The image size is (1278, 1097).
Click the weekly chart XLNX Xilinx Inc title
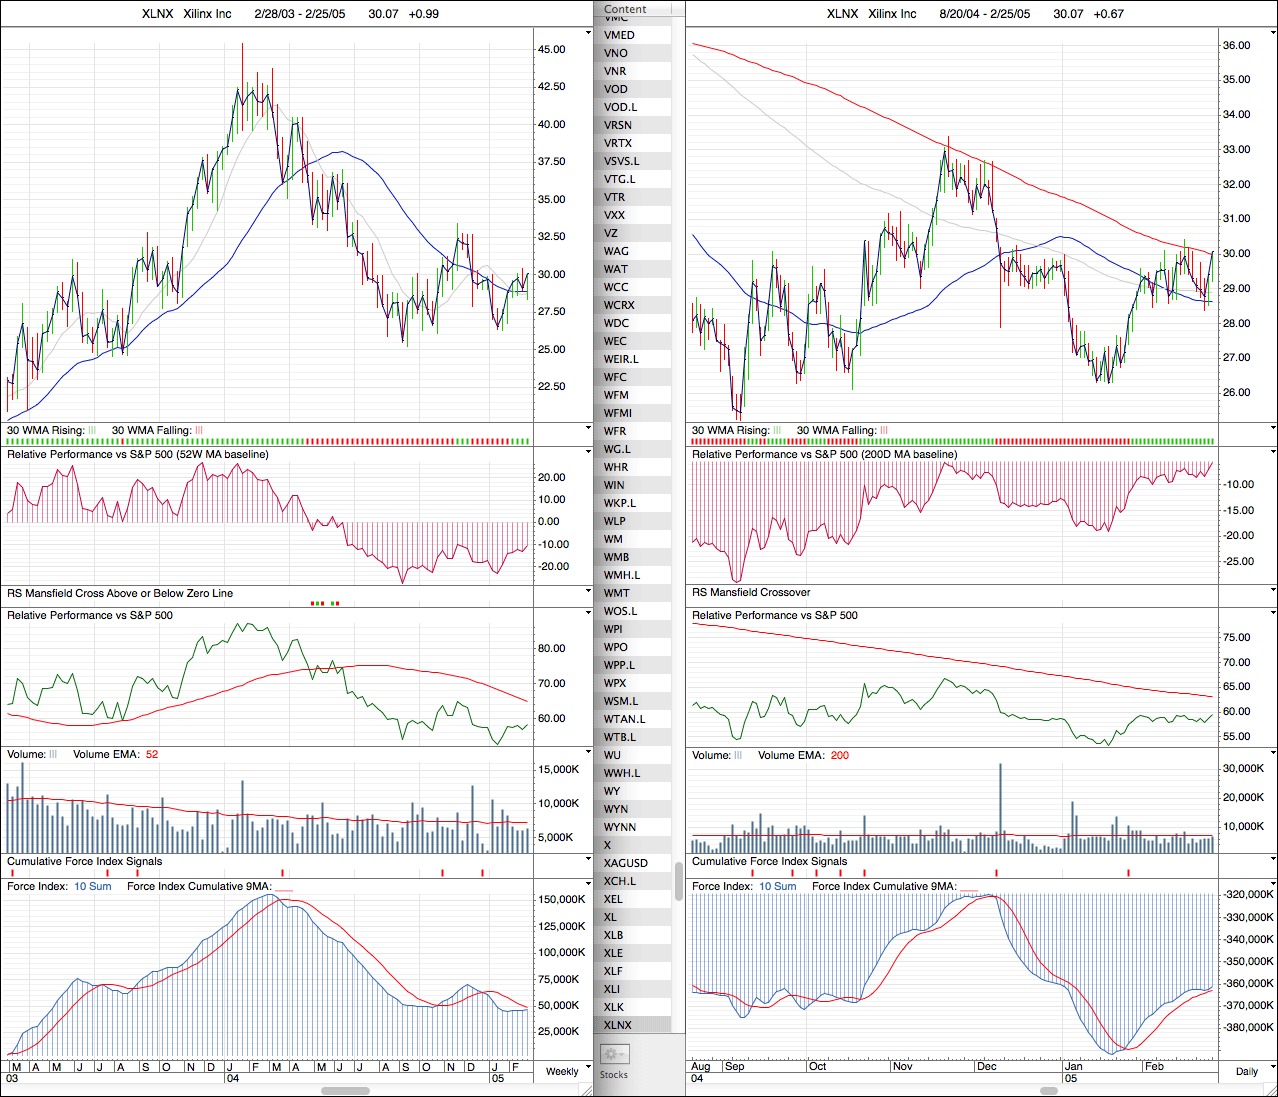click(x=187, y=14)
